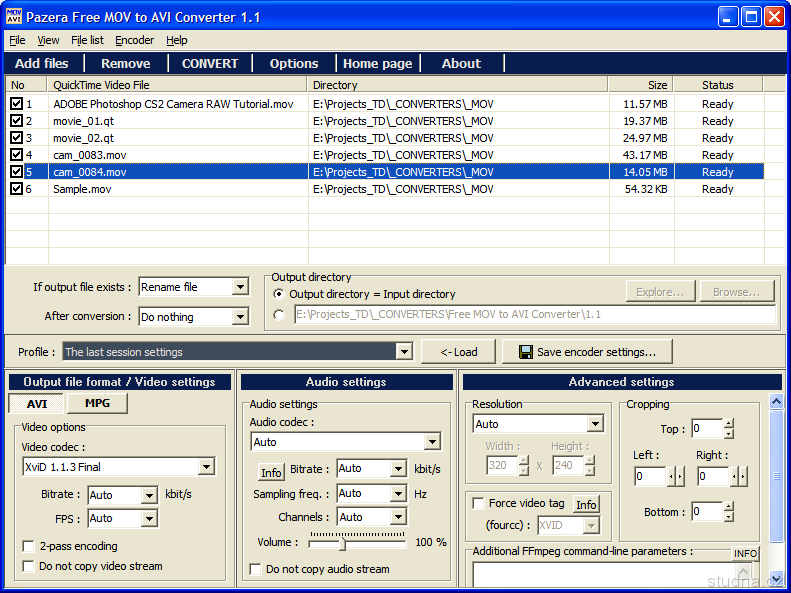Viewport: 791px width, 593px height.
Task: Select Output directory = Input directory radio
Action: click(x=279, y=294)
